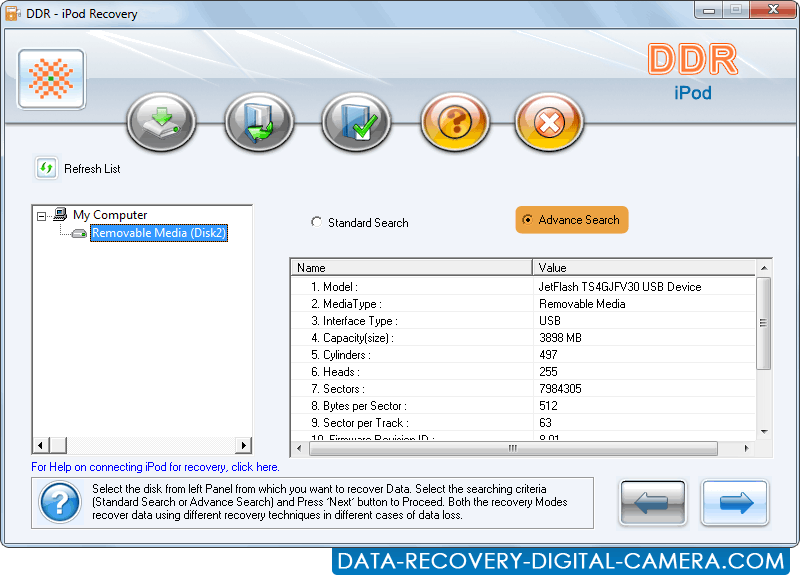Click 'JetFlash TS4GJFV30 USB Device' value
The width and height of the screenshot is (800, 575).
coord(620,287)
